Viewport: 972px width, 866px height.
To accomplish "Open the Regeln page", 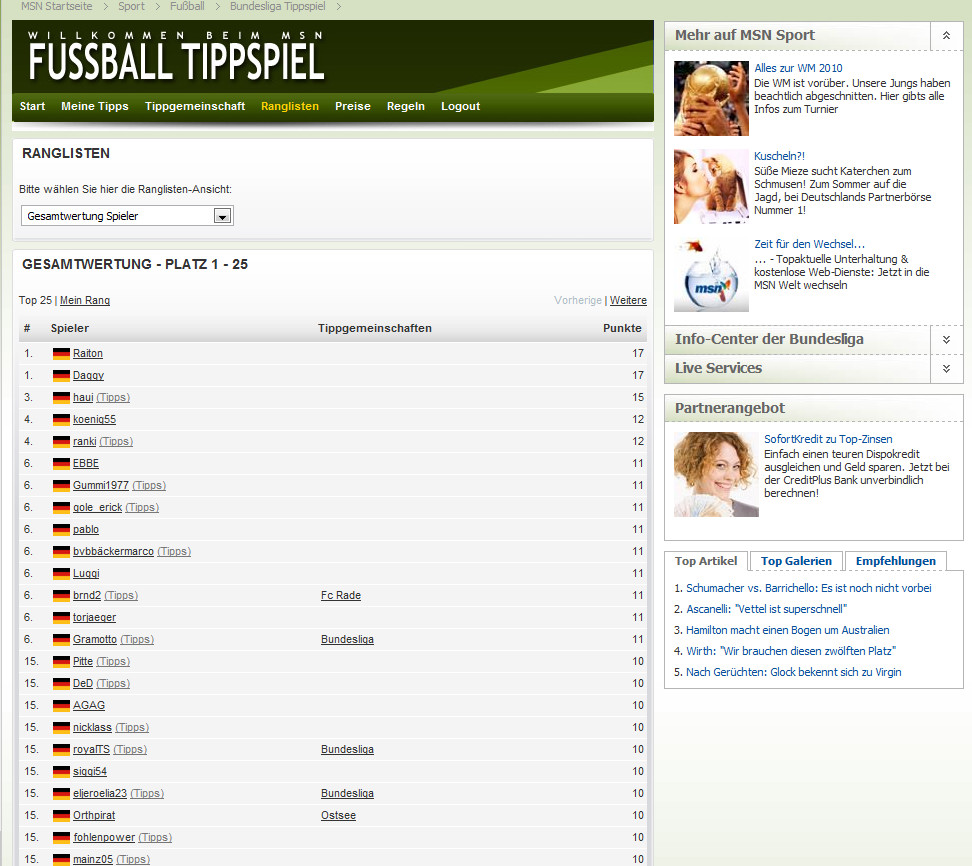I will 405,106.
